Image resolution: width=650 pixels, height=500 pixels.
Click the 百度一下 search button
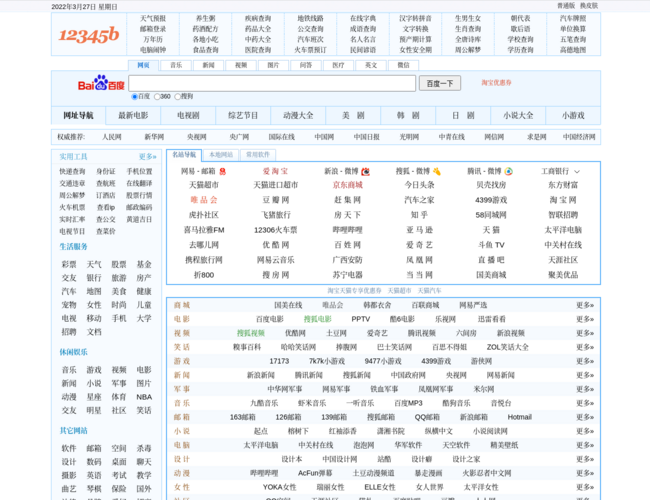coord(439,84)
